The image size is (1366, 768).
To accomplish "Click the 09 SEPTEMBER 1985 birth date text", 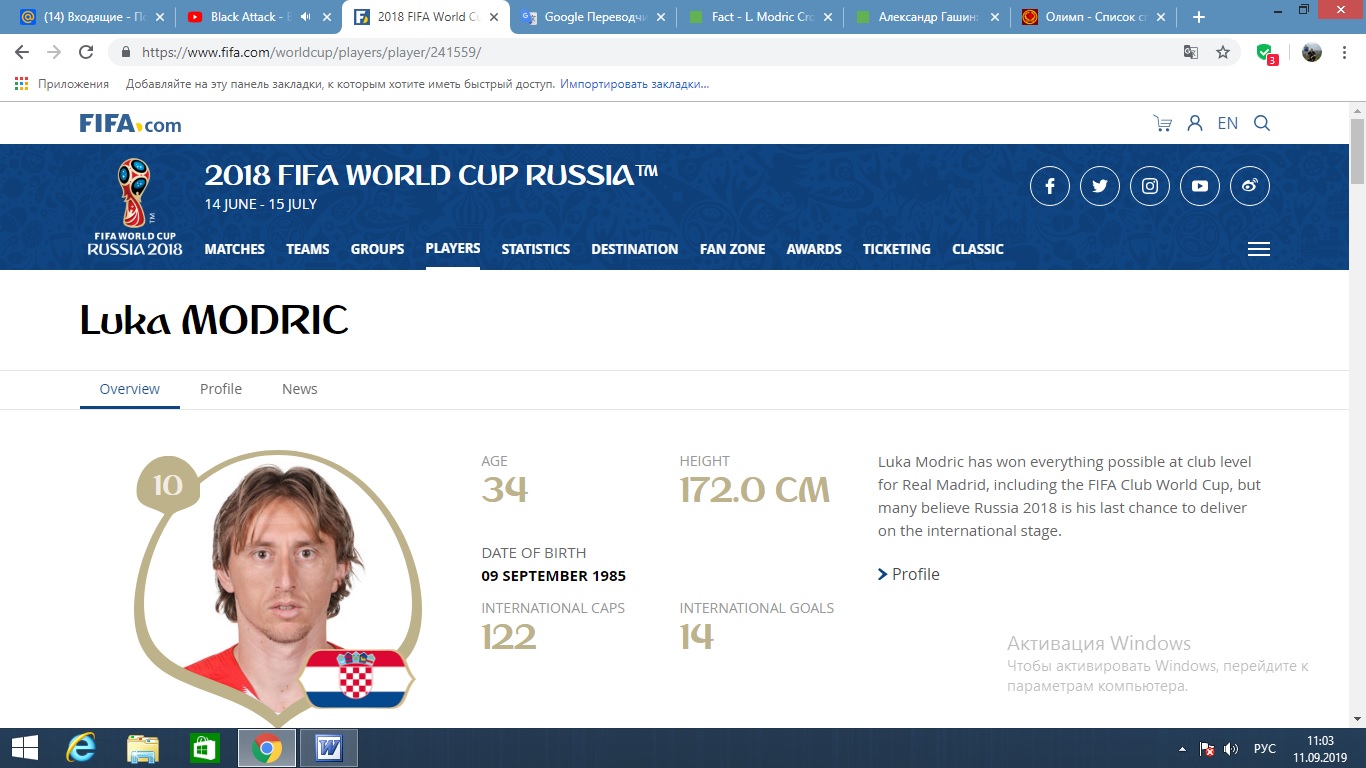I will tap(554, 576).
